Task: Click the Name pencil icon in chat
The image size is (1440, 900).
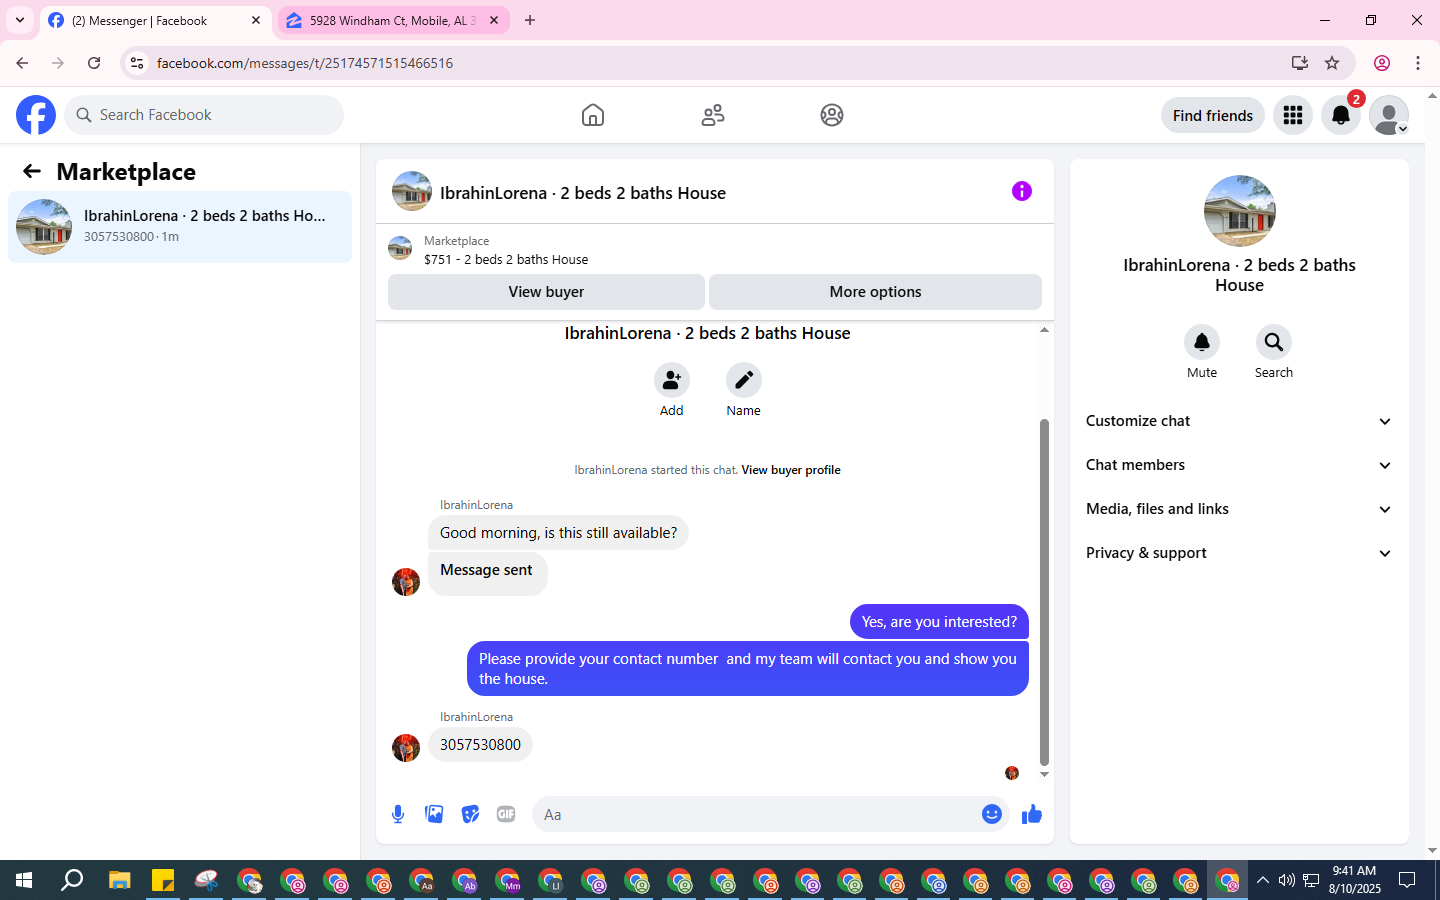Action: [x=744, y=380]
